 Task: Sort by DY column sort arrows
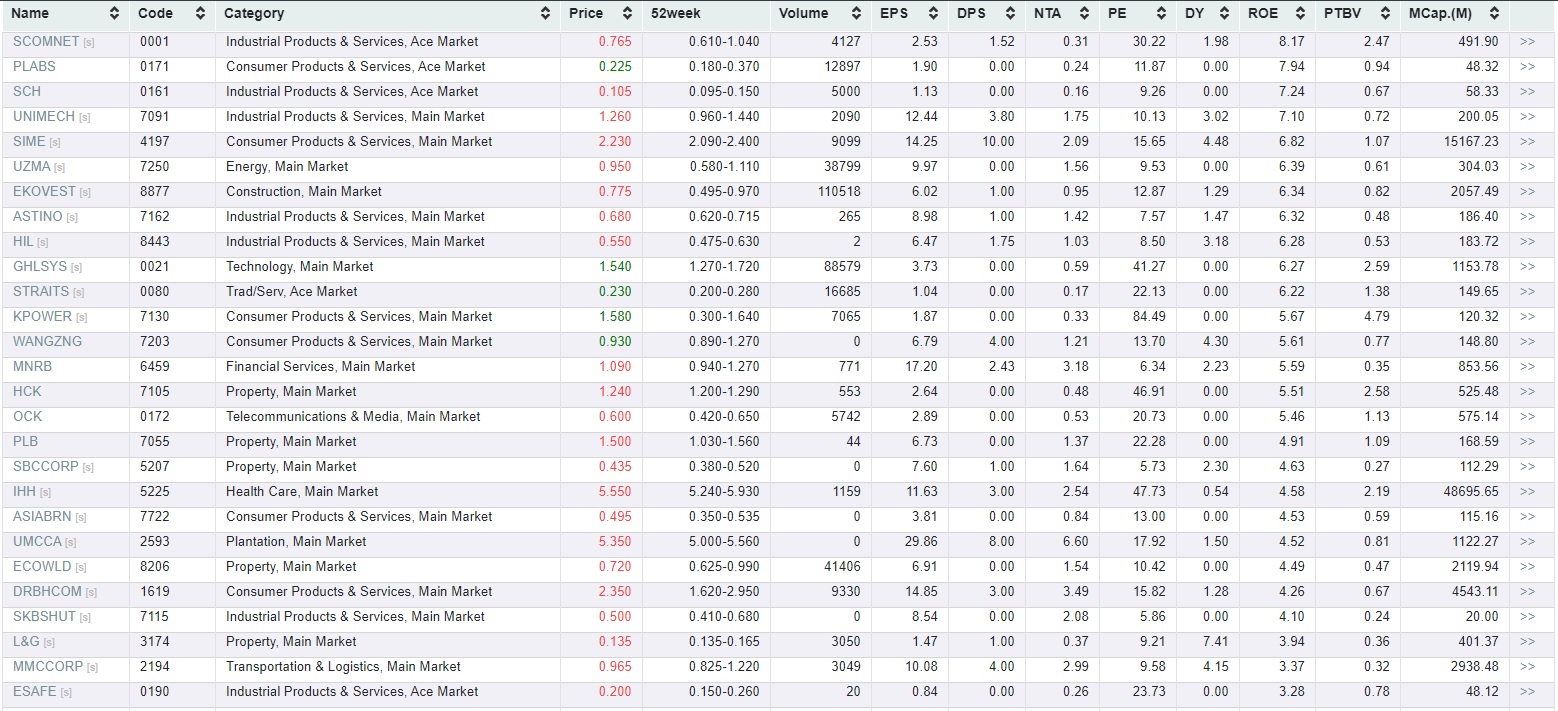[x=1224, y=14]
